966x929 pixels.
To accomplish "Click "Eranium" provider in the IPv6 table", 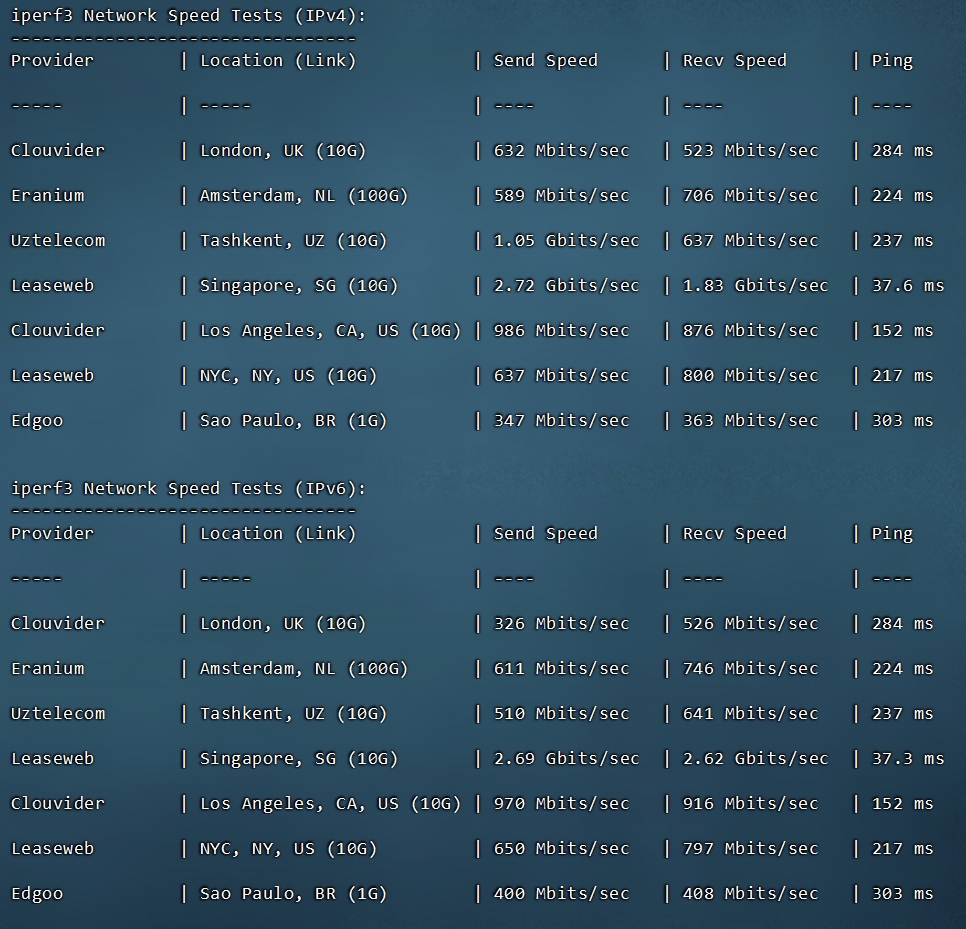I will [47, 669].
